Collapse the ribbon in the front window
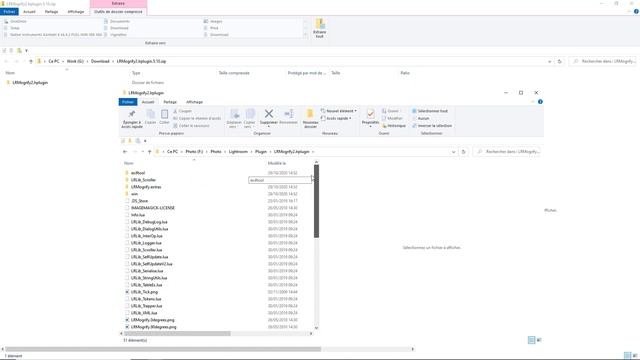640x360 pixels. point(533,102)
